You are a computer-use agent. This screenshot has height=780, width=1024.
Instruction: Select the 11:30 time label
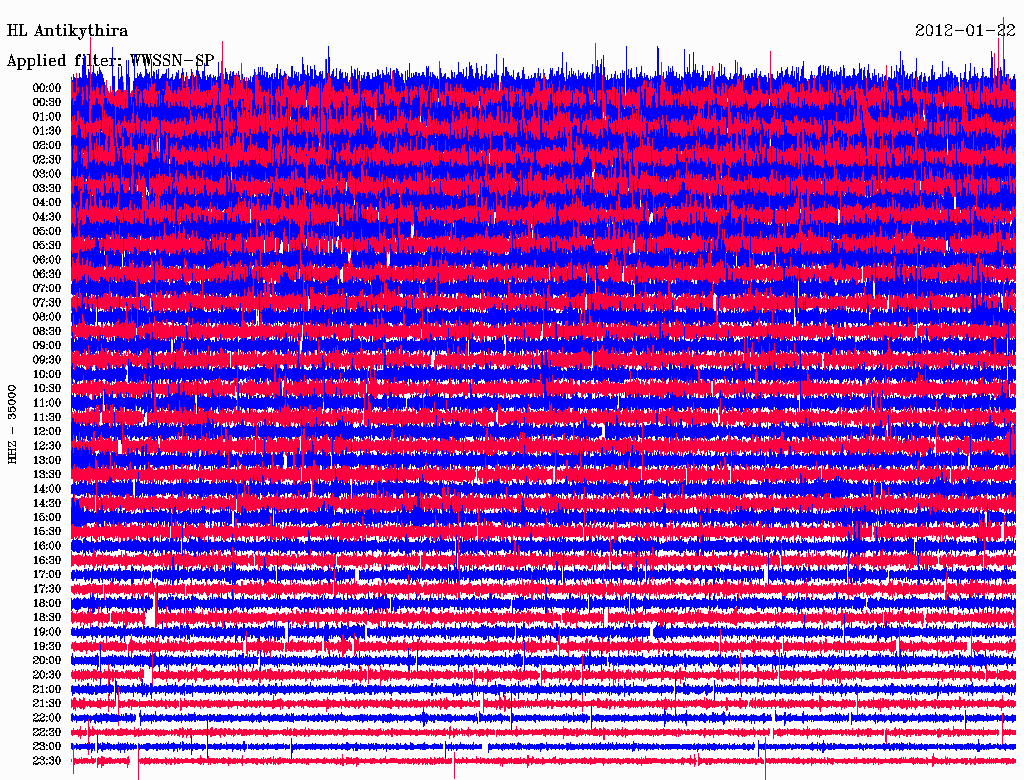tap(47, 417)
